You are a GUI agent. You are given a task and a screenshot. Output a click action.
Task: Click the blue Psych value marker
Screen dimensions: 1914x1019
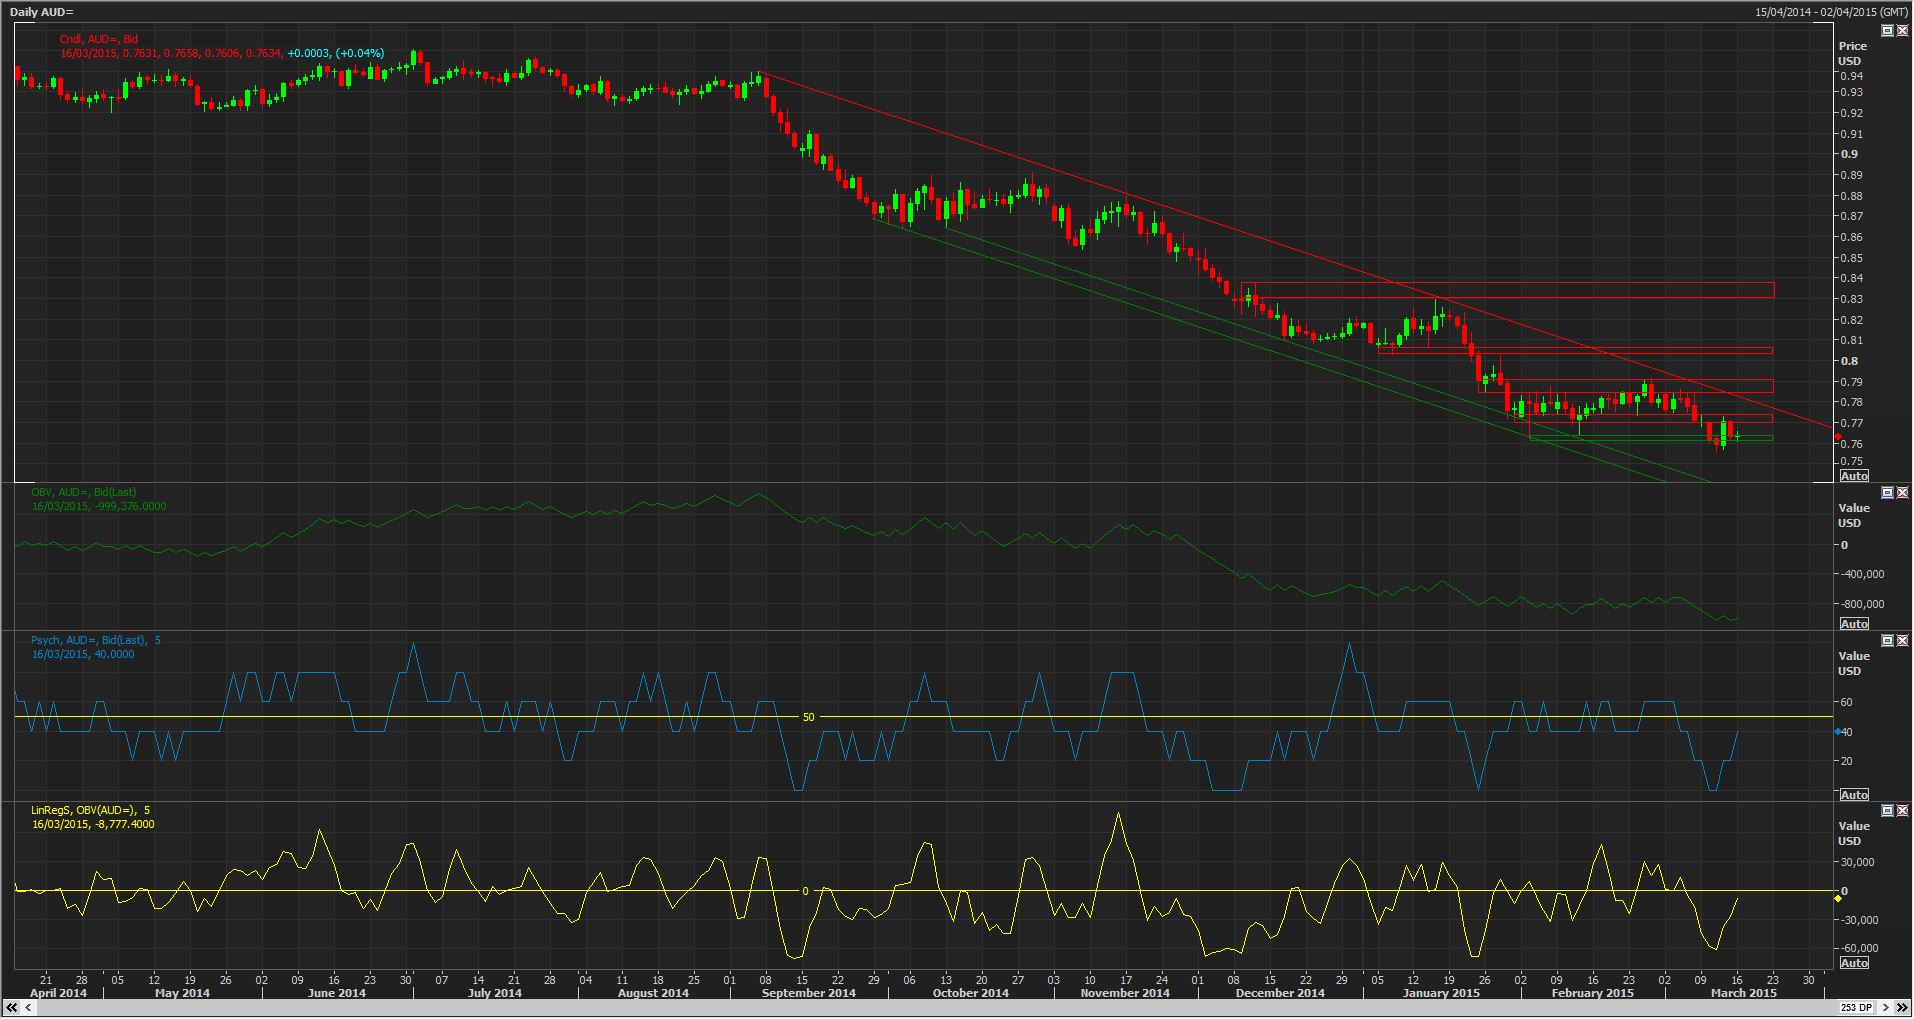pyautogui.click(x=1838, y=732)
